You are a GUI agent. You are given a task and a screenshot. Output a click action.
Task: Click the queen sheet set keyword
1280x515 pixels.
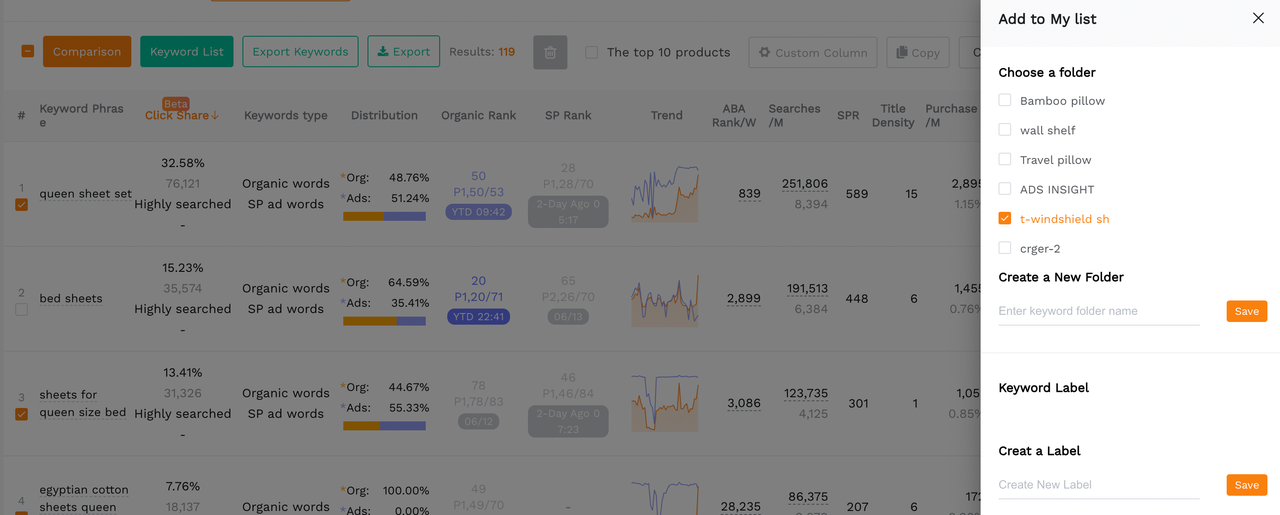click(86, 194)
